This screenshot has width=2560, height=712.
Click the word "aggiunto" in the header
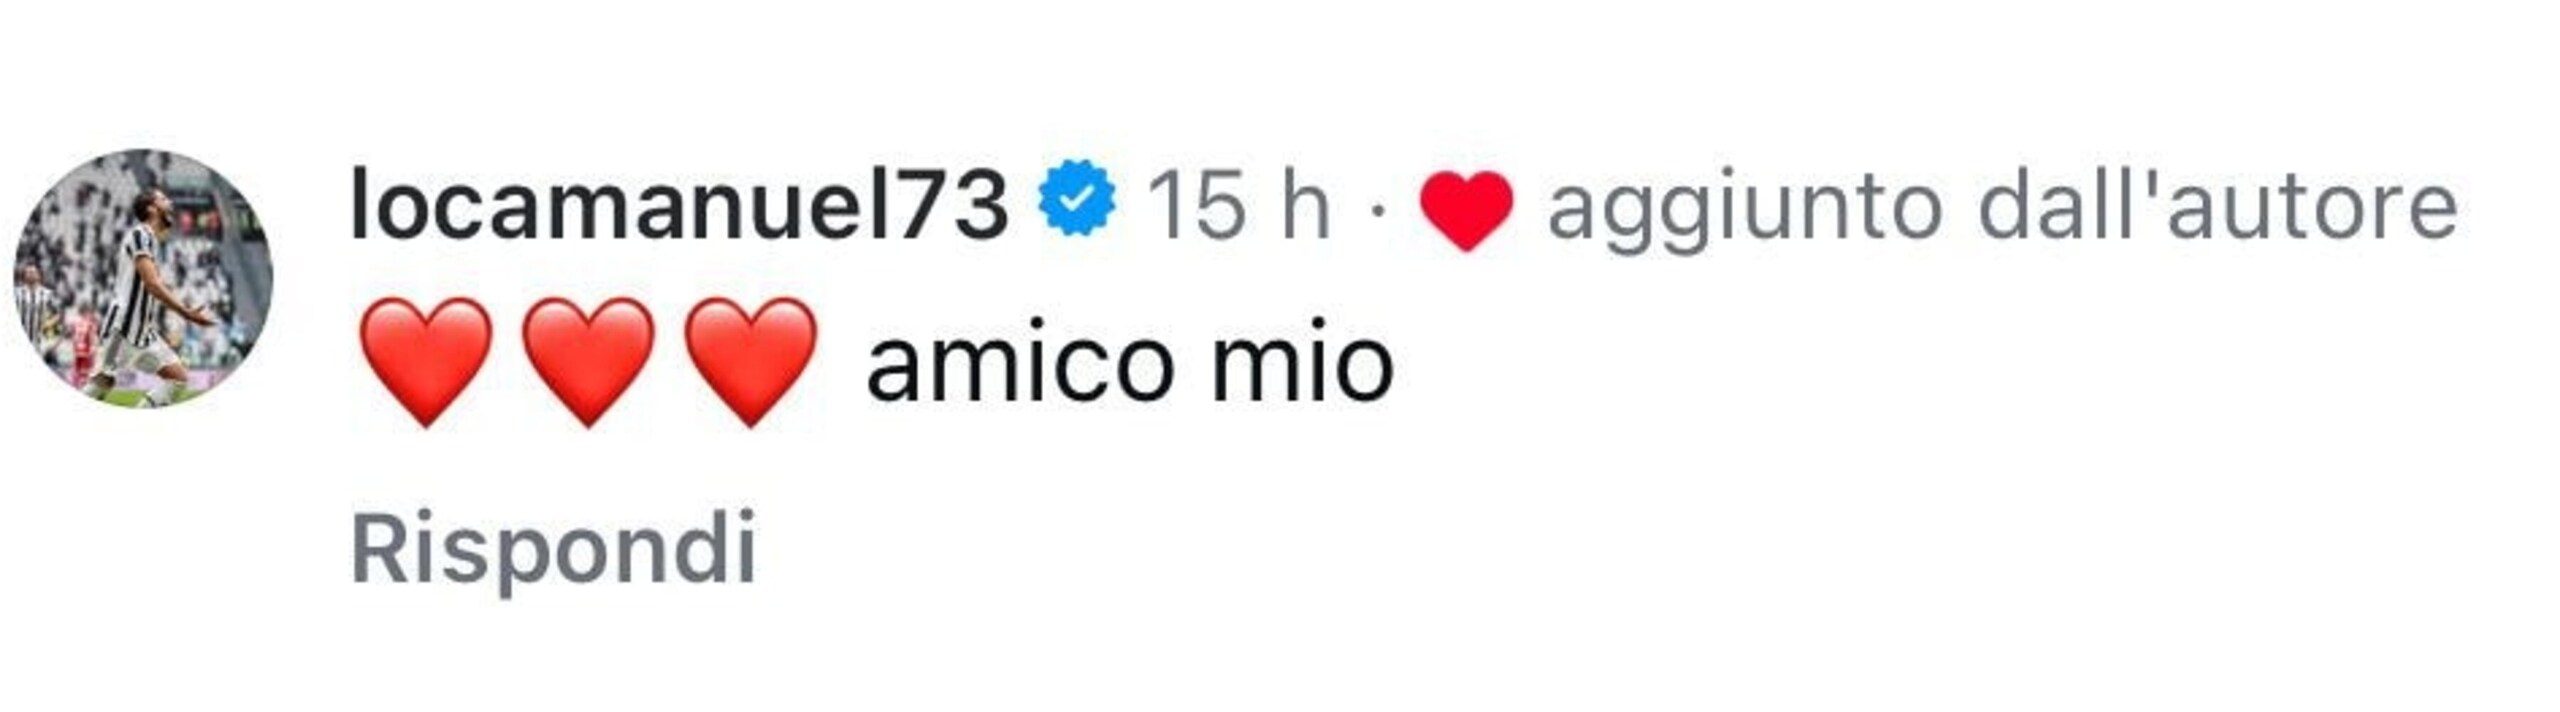point(1745,212)
